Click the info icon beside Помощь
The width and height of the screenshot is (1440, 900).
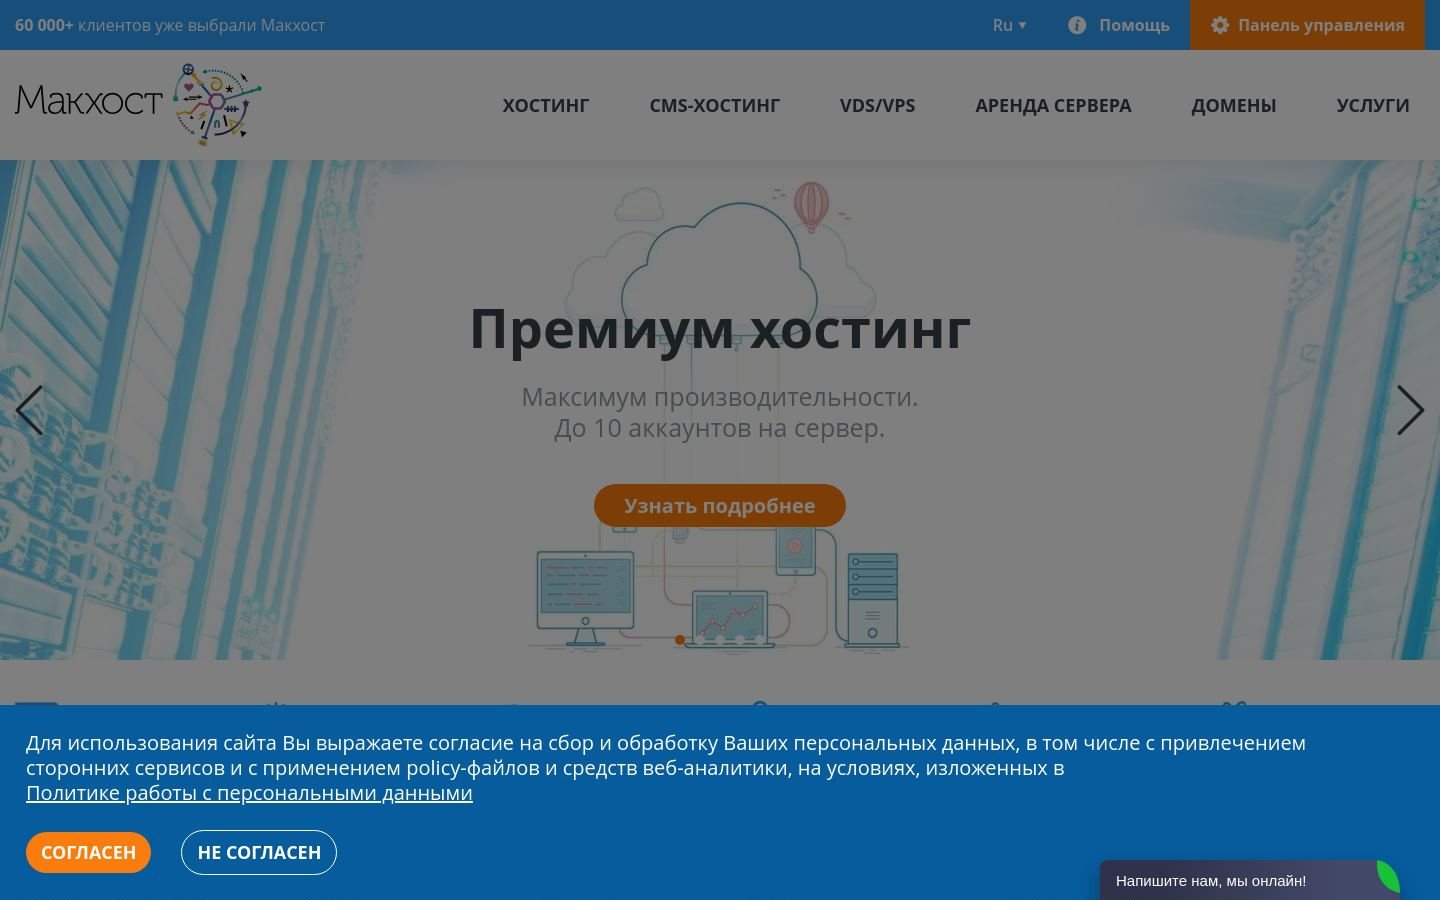click(1077, 25)
